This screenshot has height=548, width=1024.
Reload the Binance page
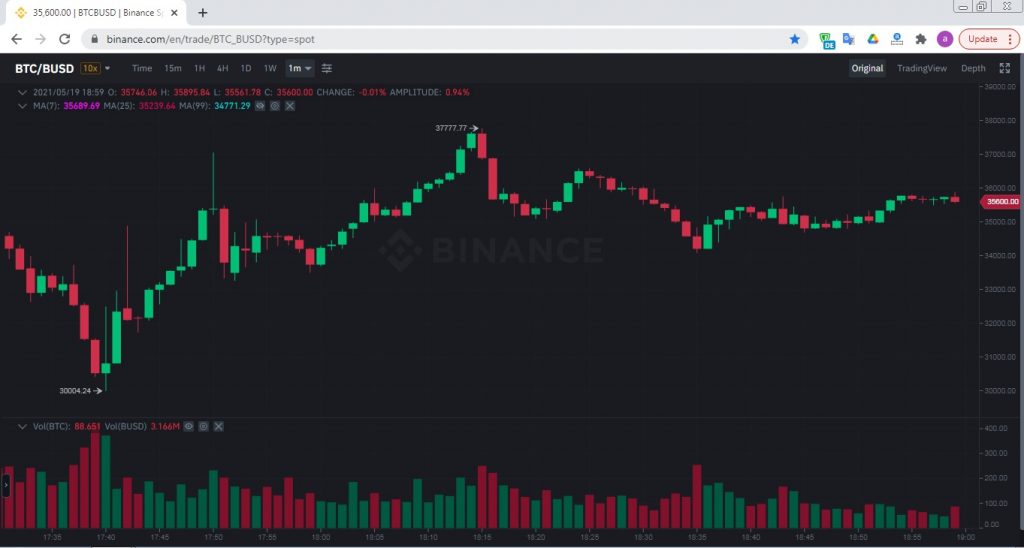click(64, 39)
